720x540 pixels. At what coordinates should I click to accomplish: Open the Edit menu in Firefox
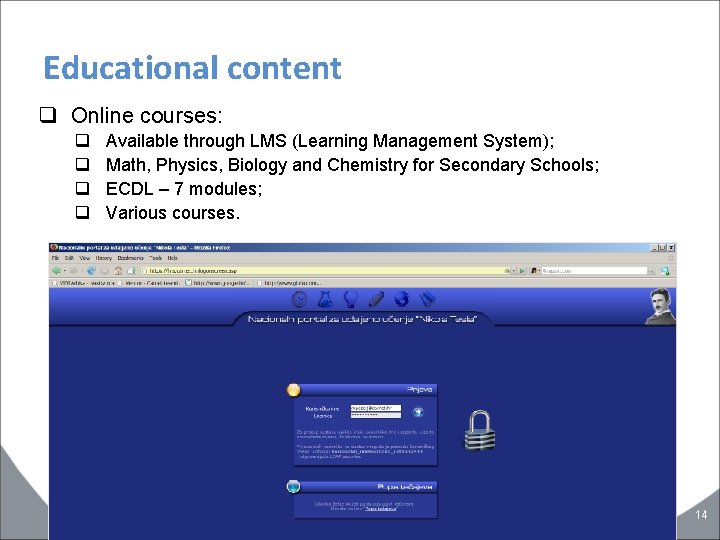click(69, 258)
